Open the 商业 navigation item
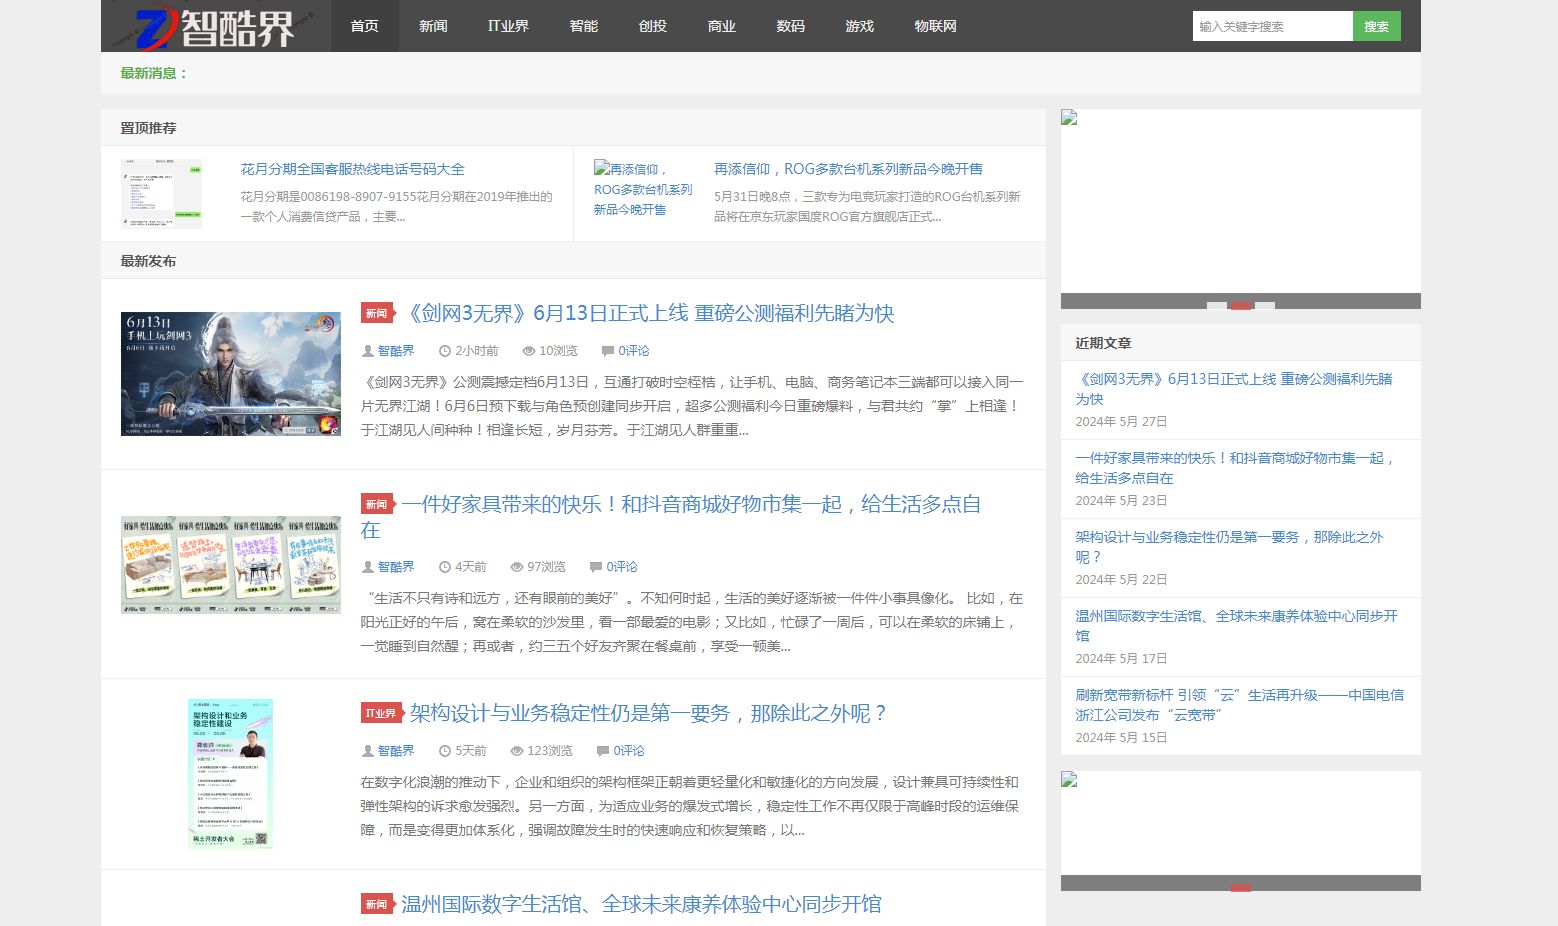1558x926 pixels. pos(722,26)
